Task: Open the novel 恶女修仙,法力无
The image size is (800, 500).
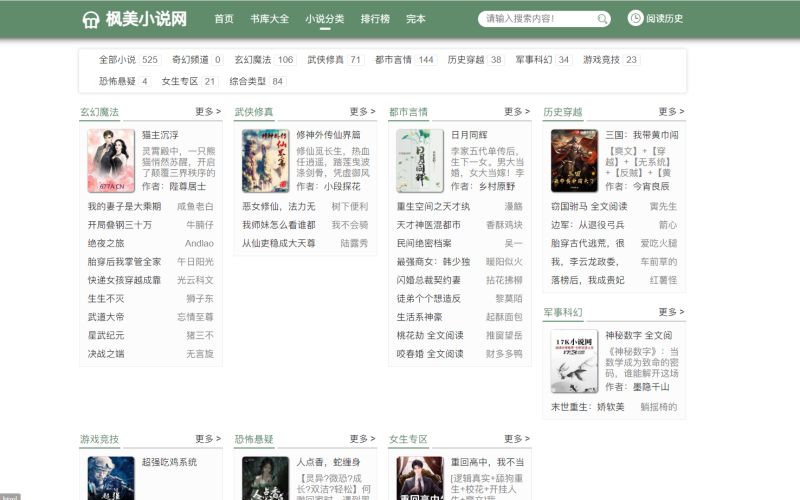Action: click(279, 207)
